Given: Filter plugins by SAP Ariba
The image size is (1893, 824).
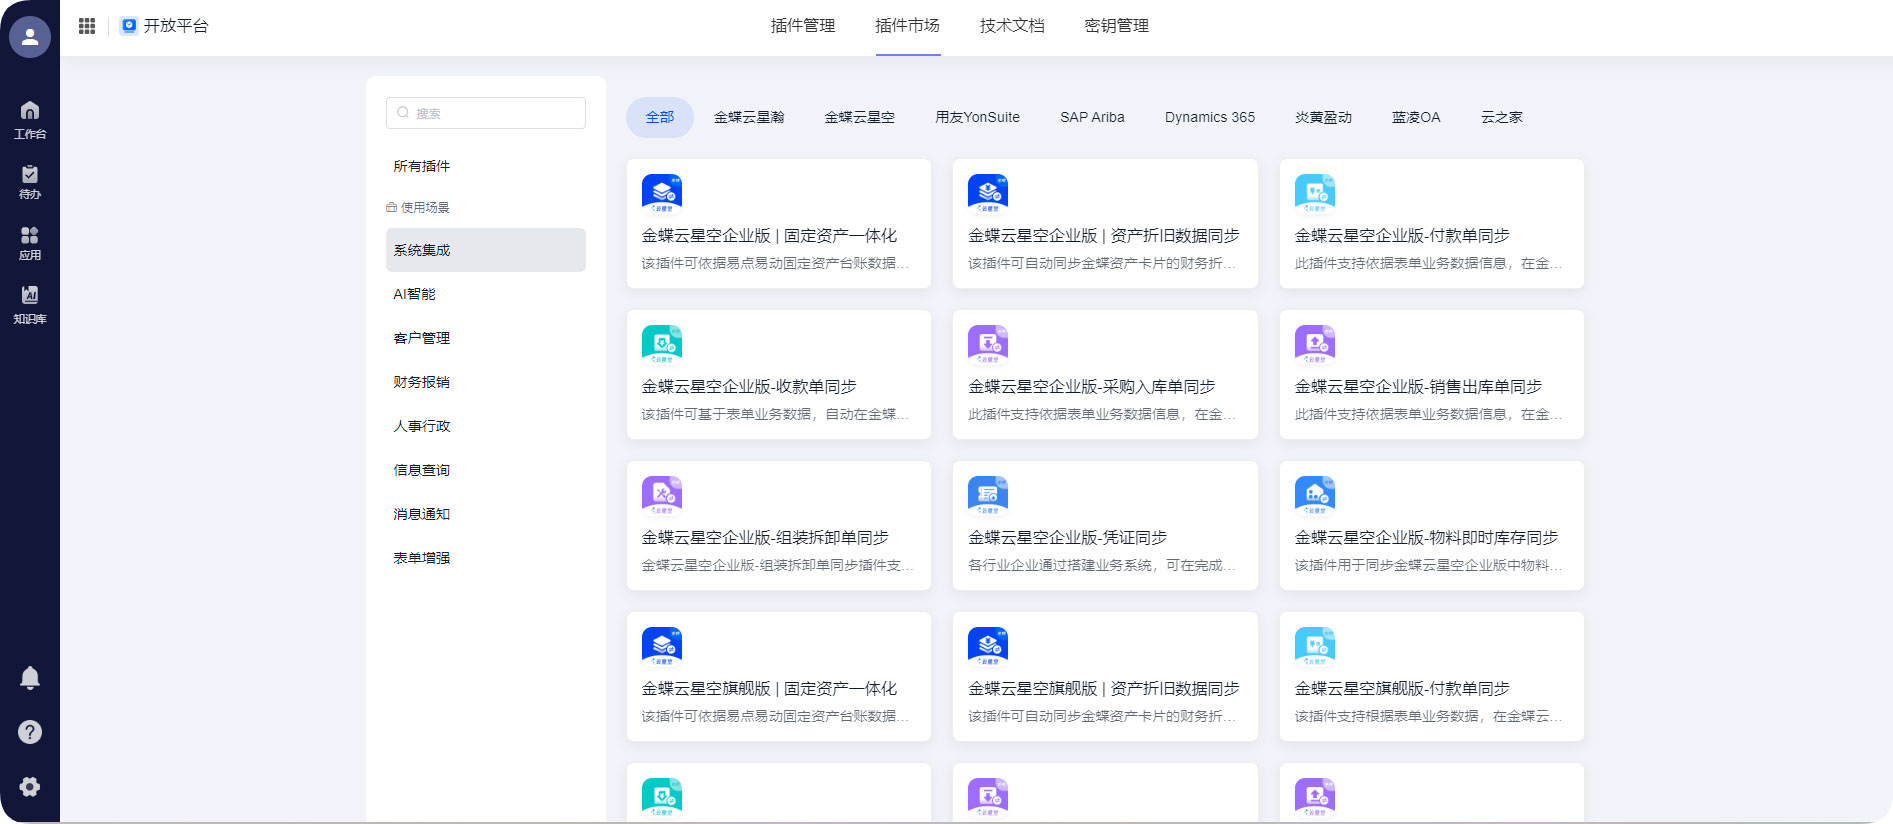Looking at the screenshot, I should click(1092, 117).
